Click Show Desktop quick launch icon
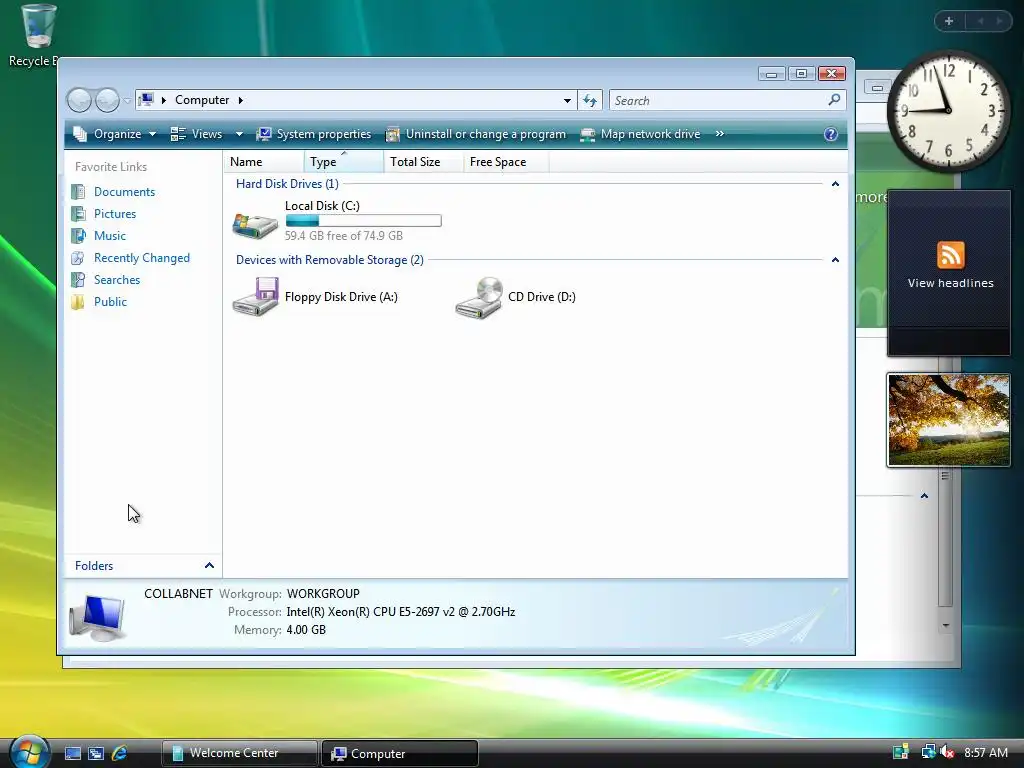Viewport: 1024px width, 768px height. coord(72,753)
